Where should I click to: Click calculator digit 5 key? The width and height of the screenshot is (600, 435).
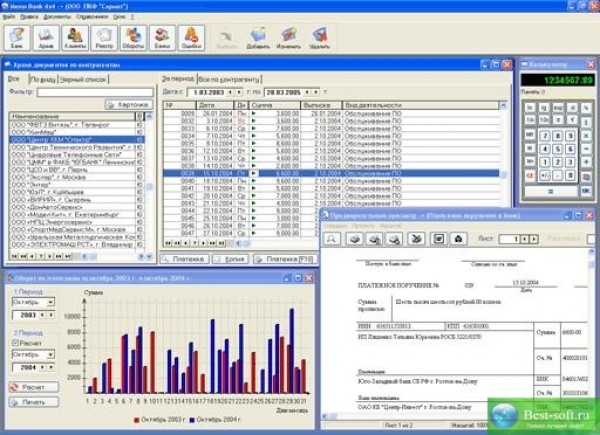click(558, 148)
